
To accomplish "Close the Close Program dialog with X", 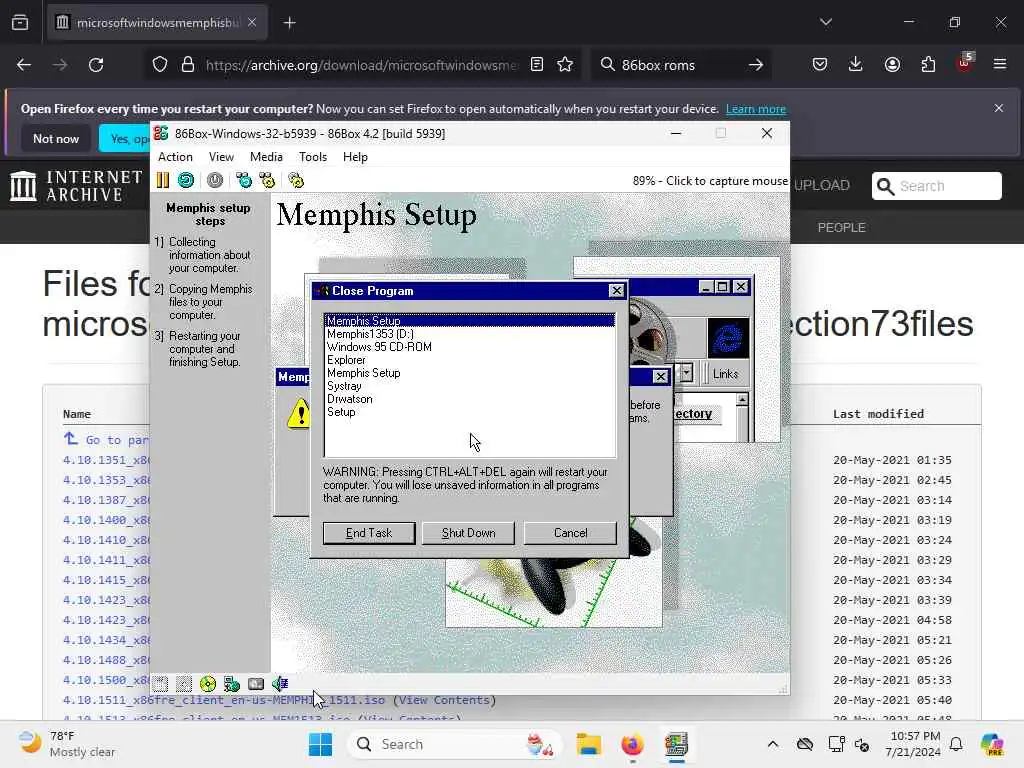I will 616,291.
